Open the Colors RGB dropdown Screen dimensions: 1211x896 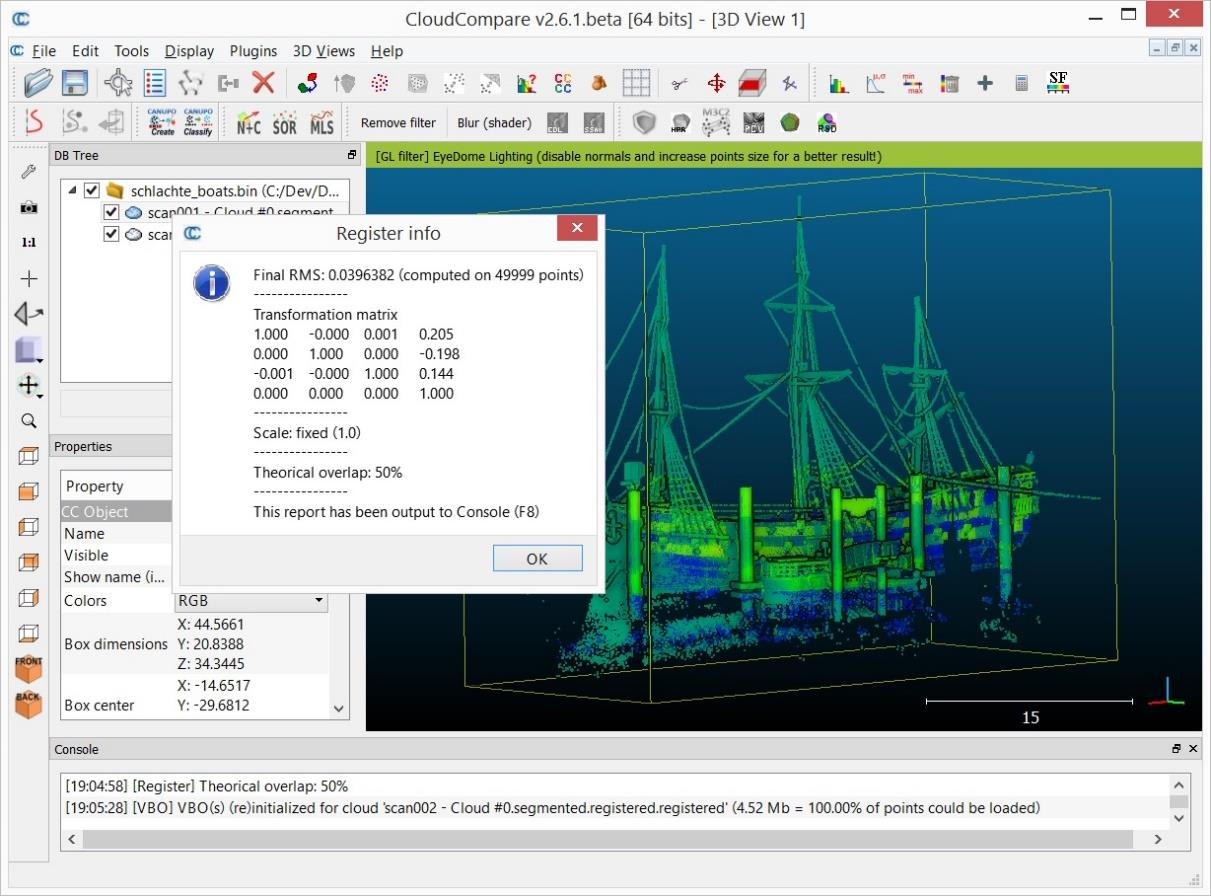coord(251,601)
